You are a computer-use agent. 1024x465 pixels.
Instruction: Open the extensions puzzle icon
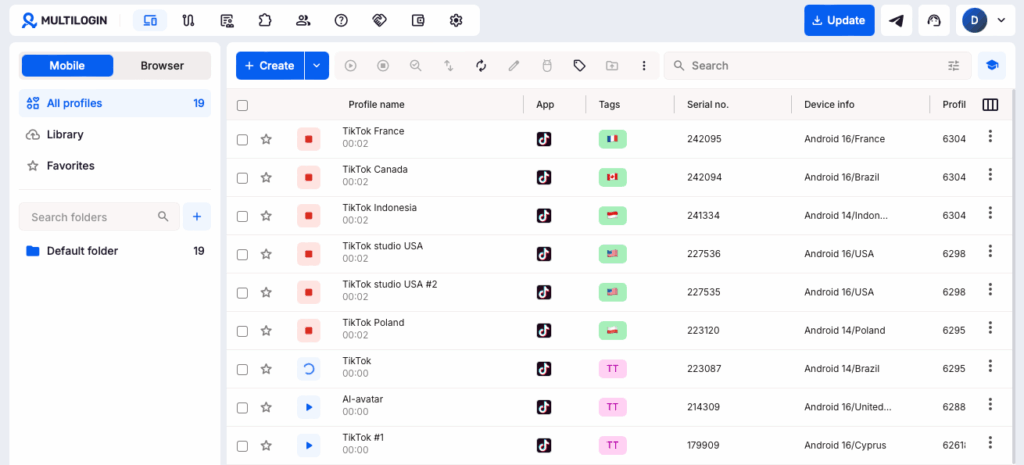(264, 20)
